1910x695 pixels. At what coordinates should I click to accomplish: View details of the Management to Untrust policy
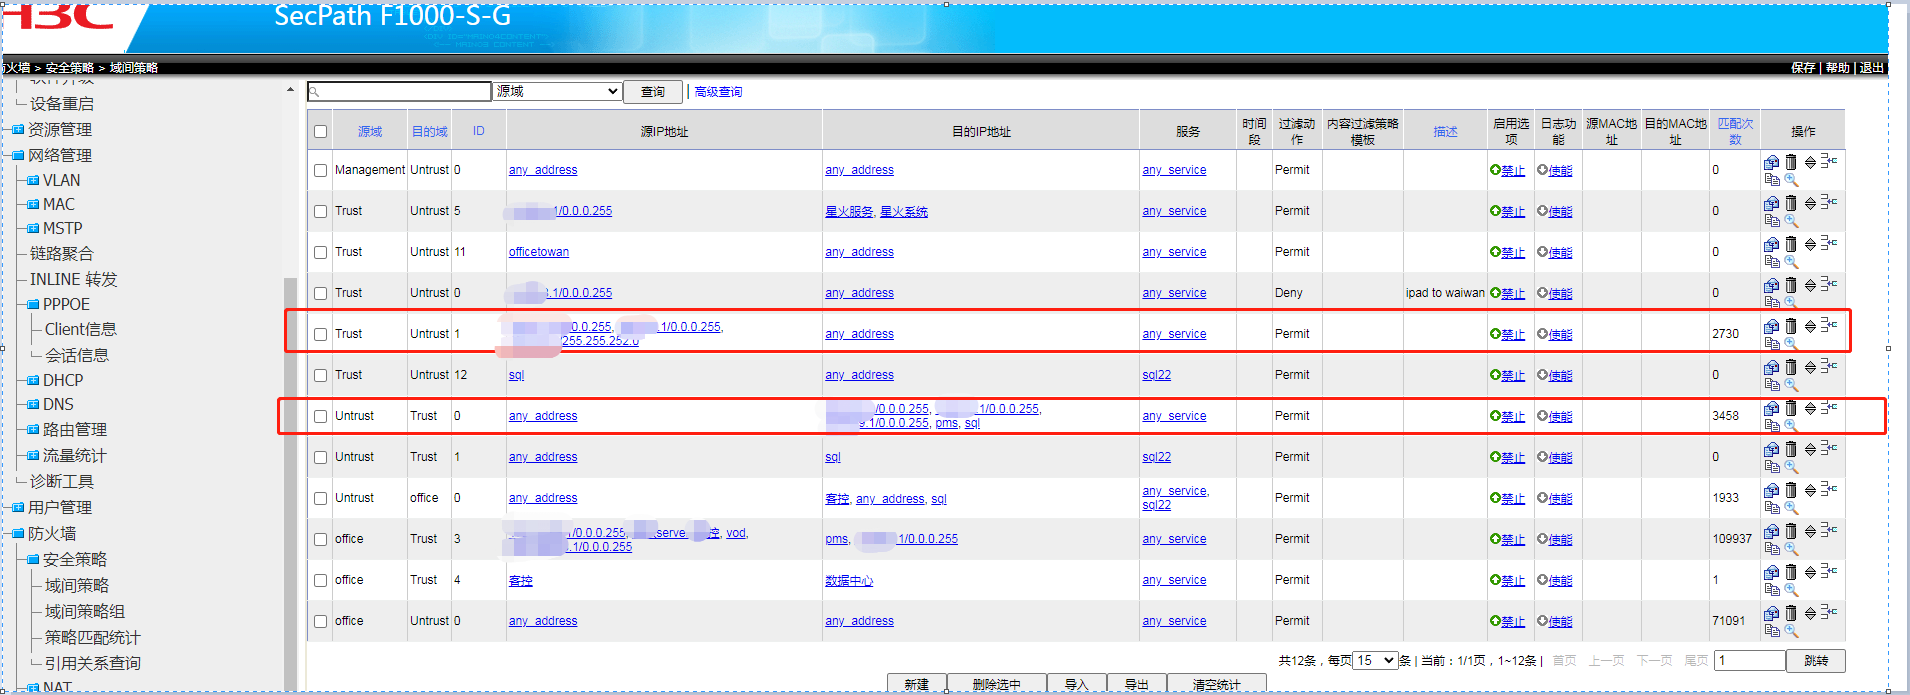point(1791,180)
